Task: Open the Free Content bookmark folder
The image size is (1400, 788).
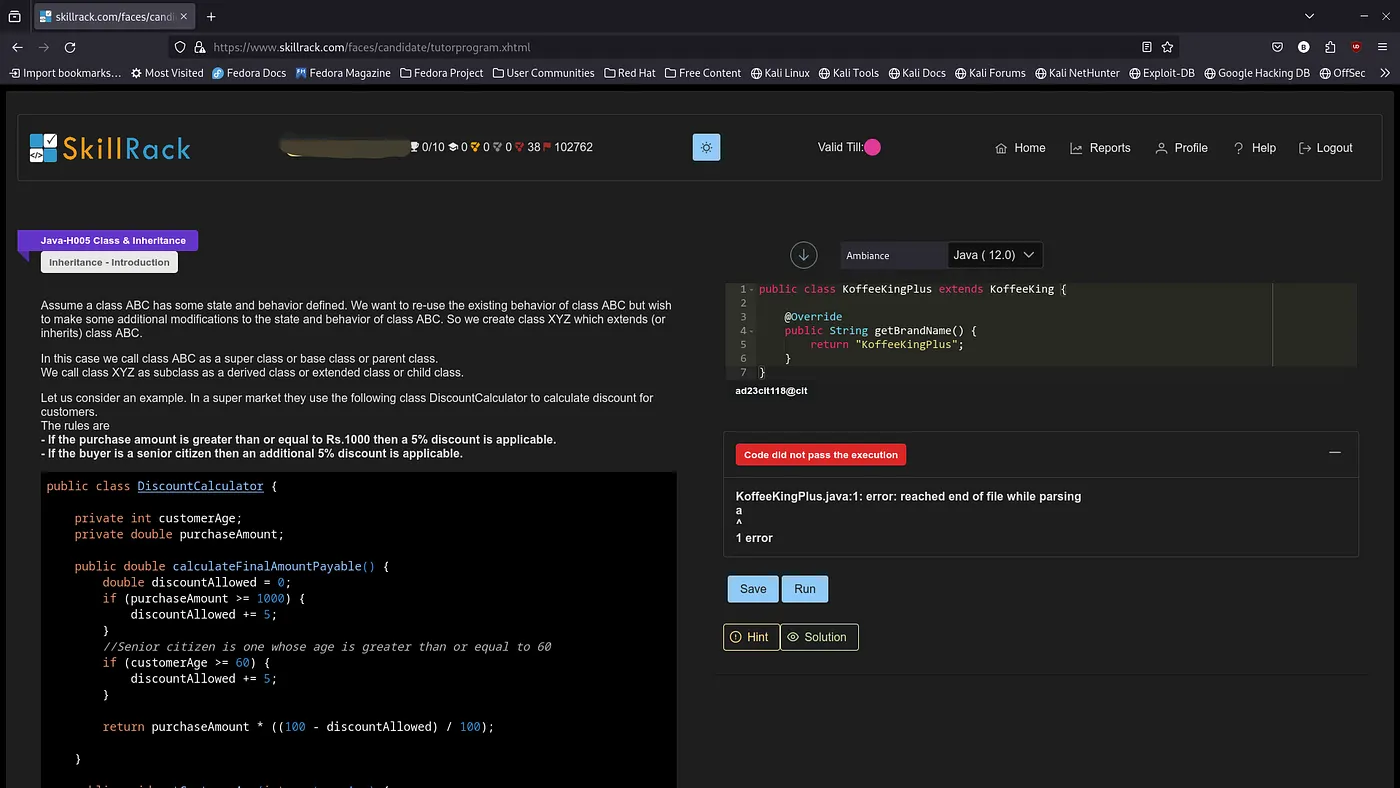Action: click(702, 73)
